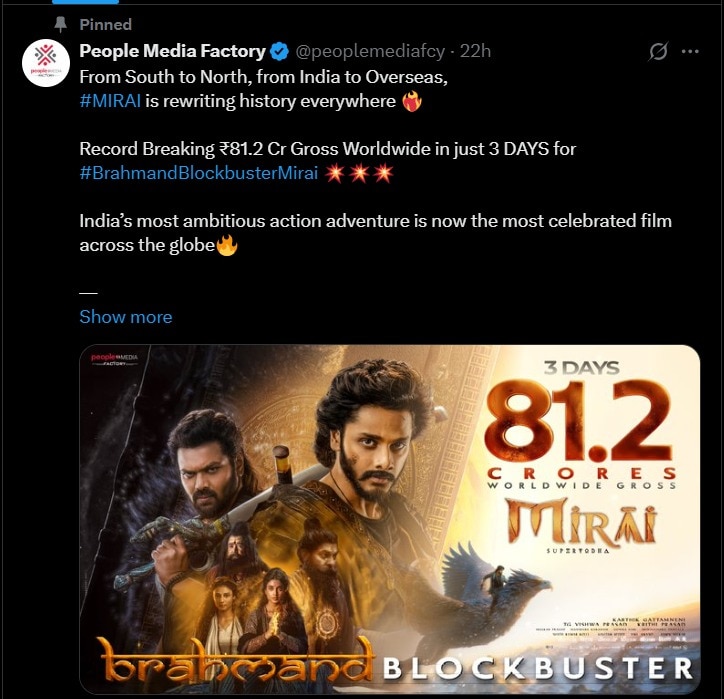This screenshot has height=699, width=724.
Task: Click the heart-on-fire emoji after everywhere
Action: tap(411, 101)
